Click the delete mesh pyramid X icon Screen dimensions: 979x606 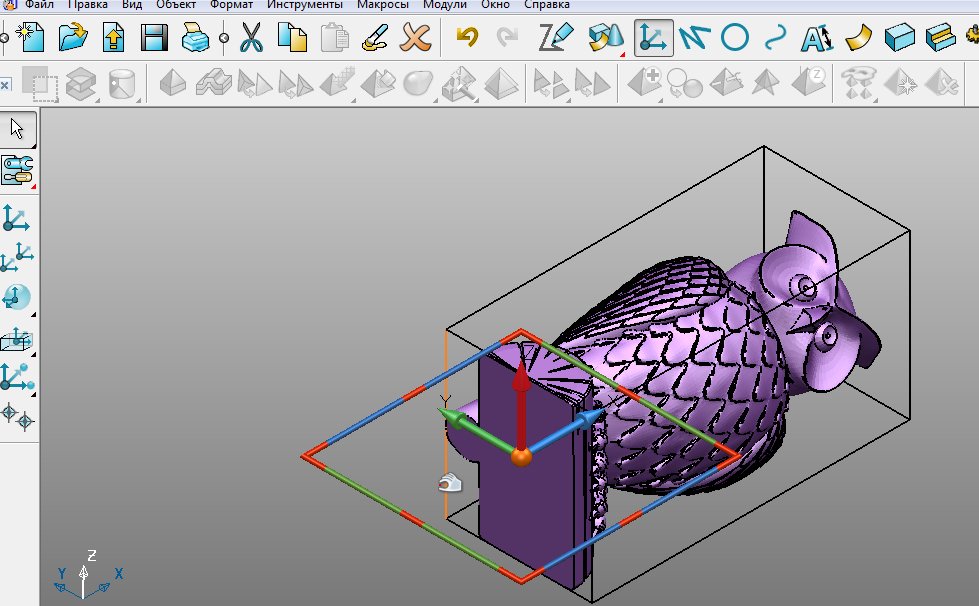[x=942, y=83]
